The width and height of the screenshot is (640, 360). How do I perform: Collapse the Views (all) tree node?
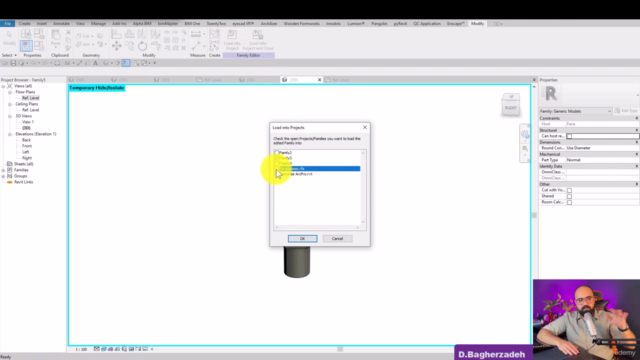(3, 86)
